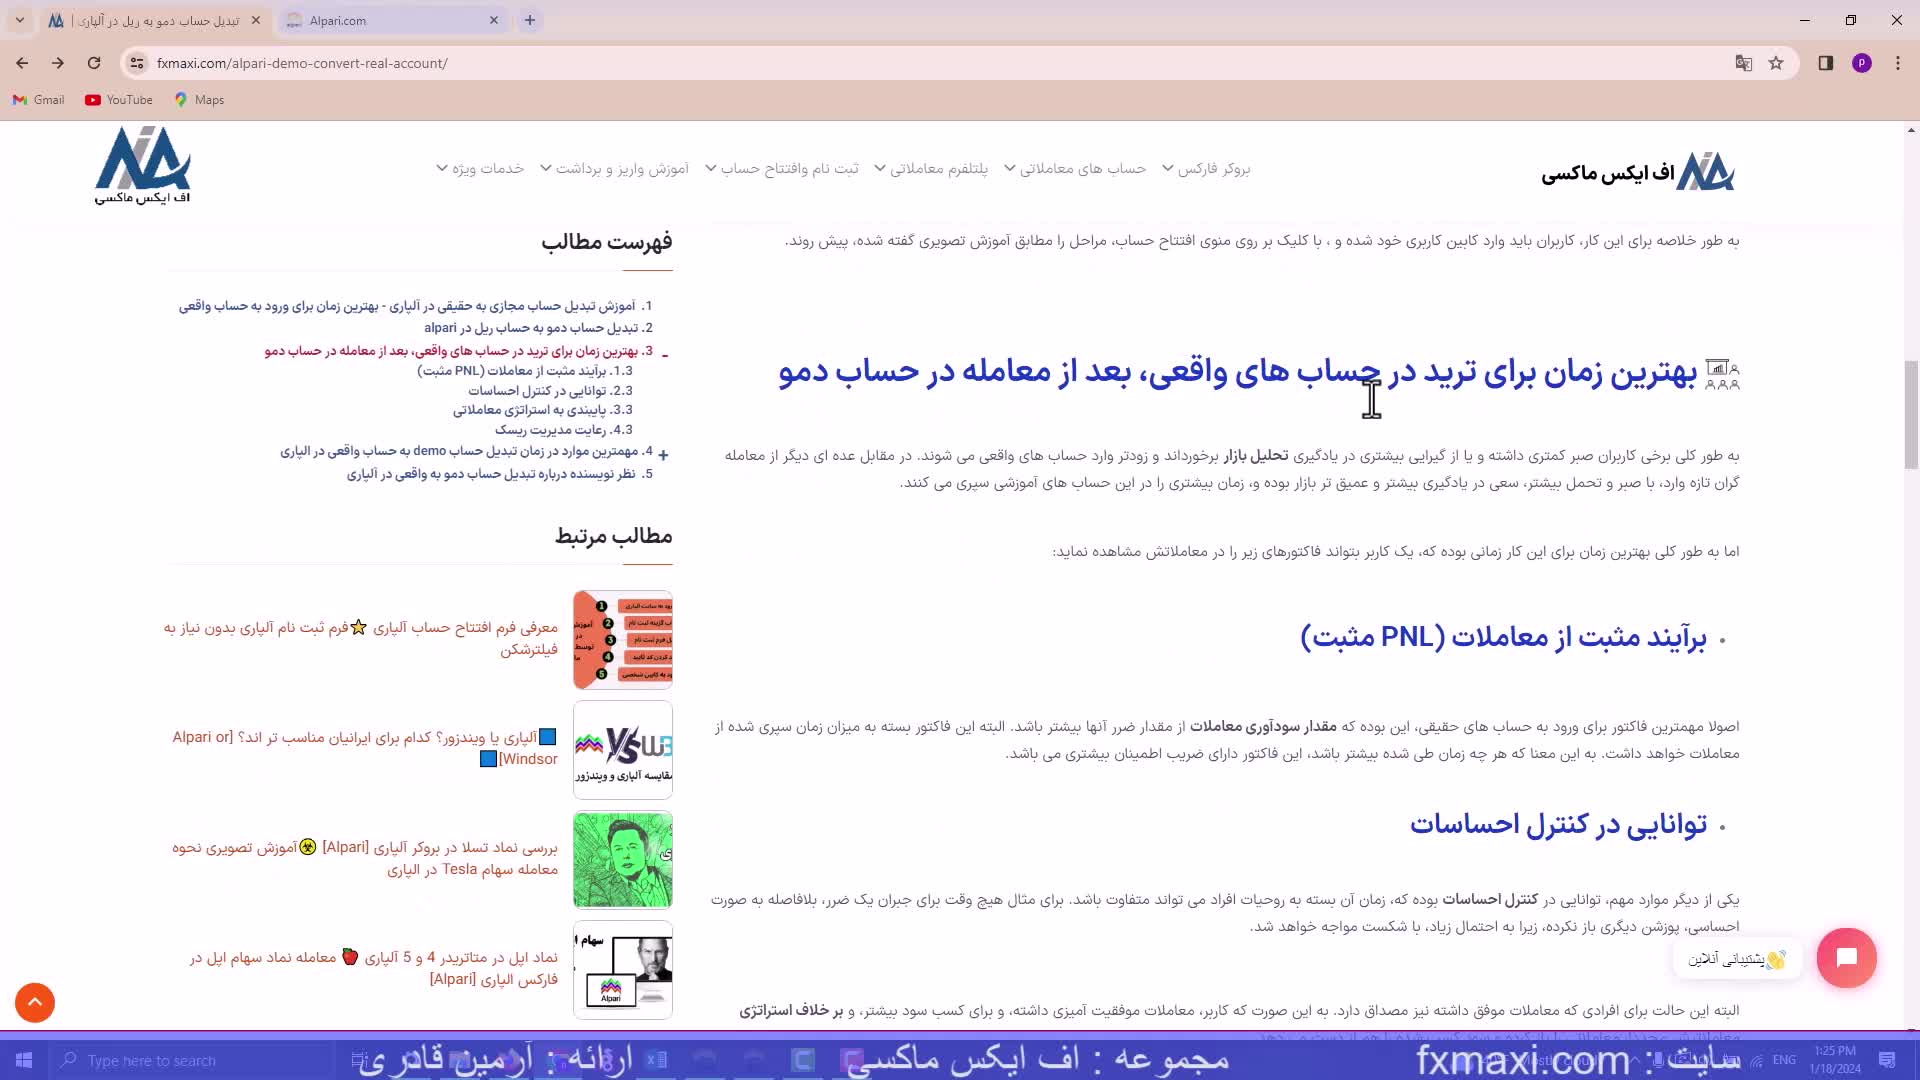Image resolution: width=1920 pixels, height=1080 pixels.
Task: Open the YouTube bookmark
Action: click(119, 100)
